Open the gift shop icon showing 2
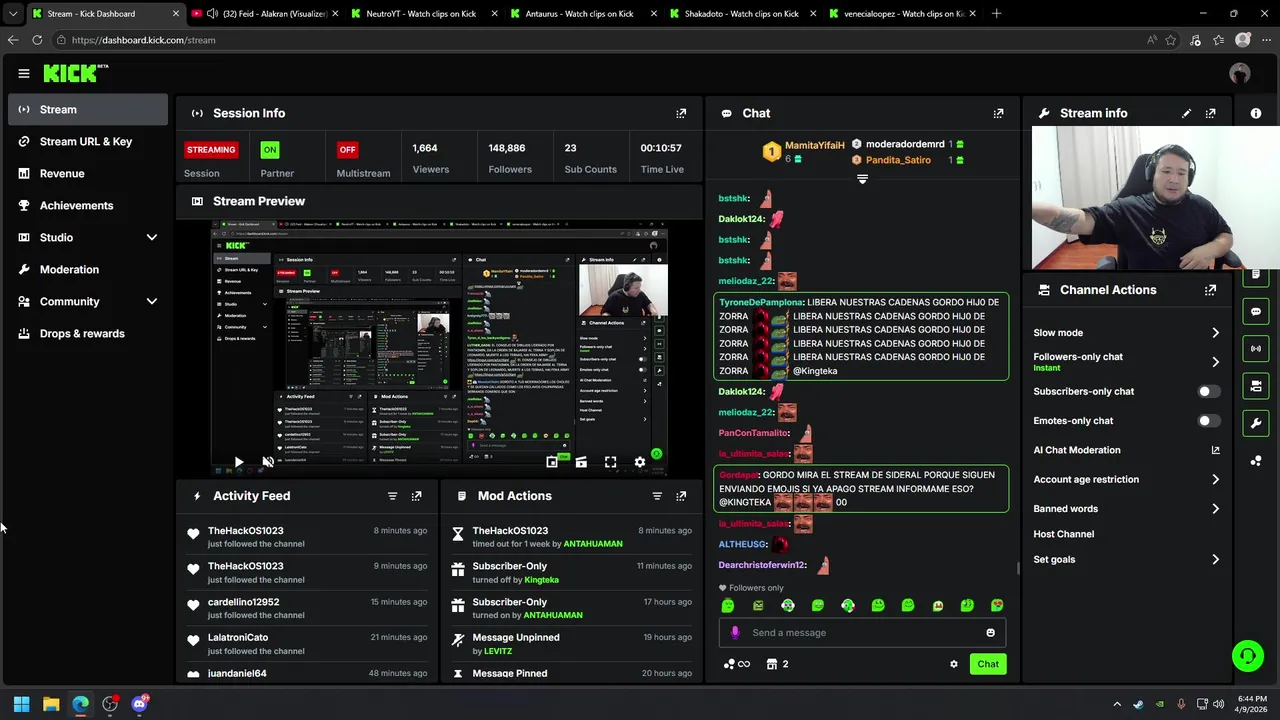The image size is (1280, 720). [x=777, y=664]
